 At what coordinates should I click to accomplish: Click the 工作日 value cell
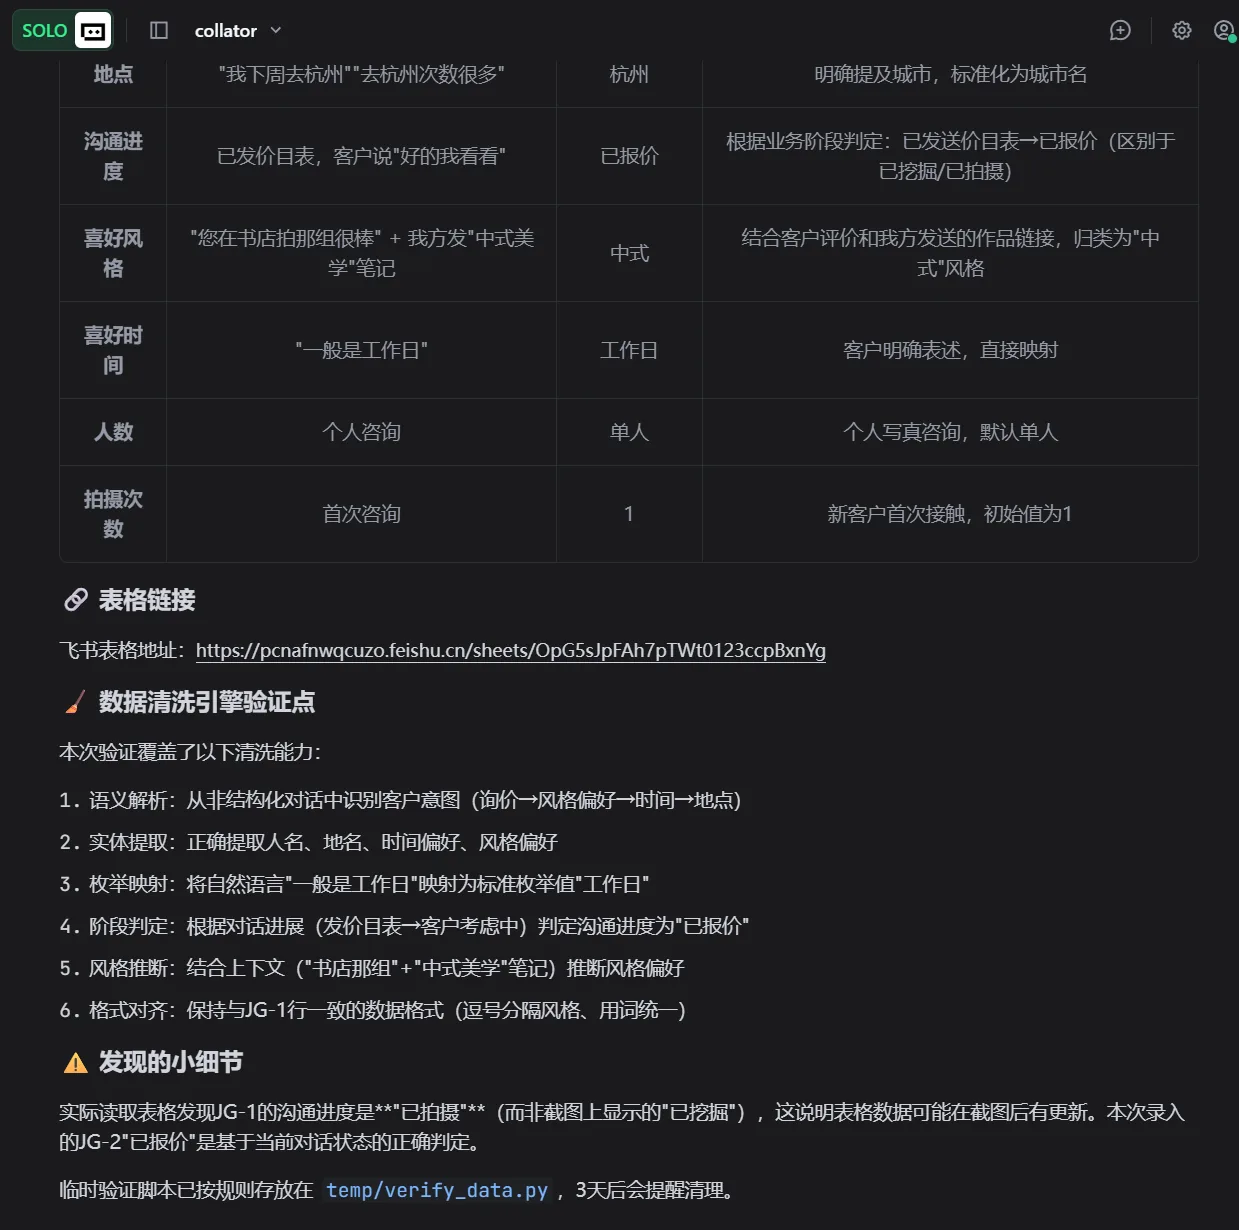tap(629, 350)
